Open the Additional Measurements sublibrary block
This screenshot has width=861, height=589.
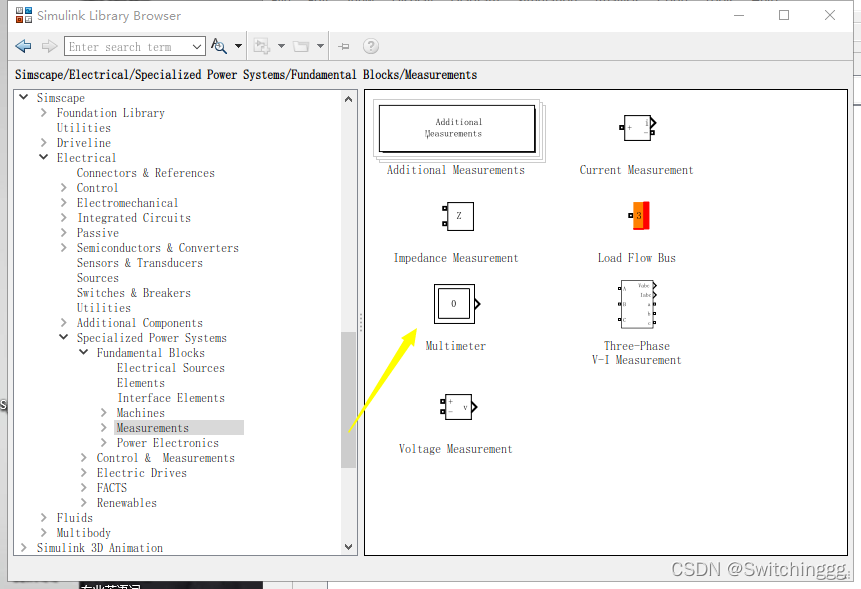pyautogui.click(x=459, y=130)
